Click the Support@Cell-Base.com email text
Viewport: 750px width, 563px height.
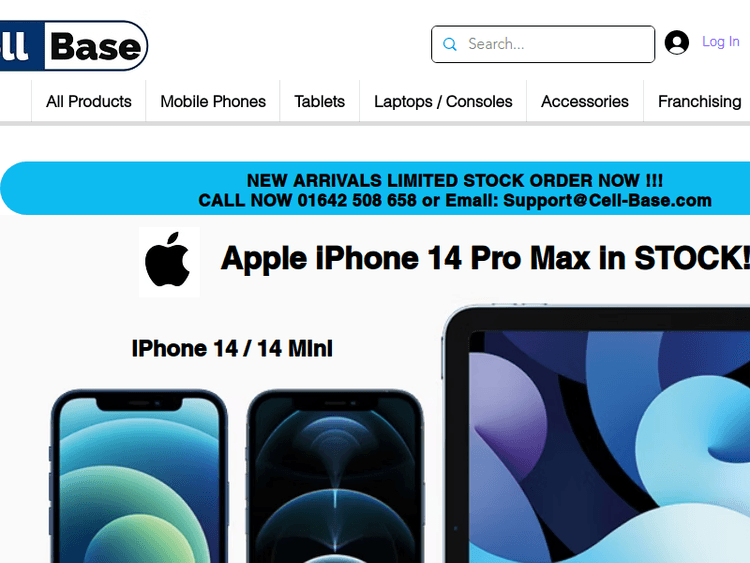point(607,200)
